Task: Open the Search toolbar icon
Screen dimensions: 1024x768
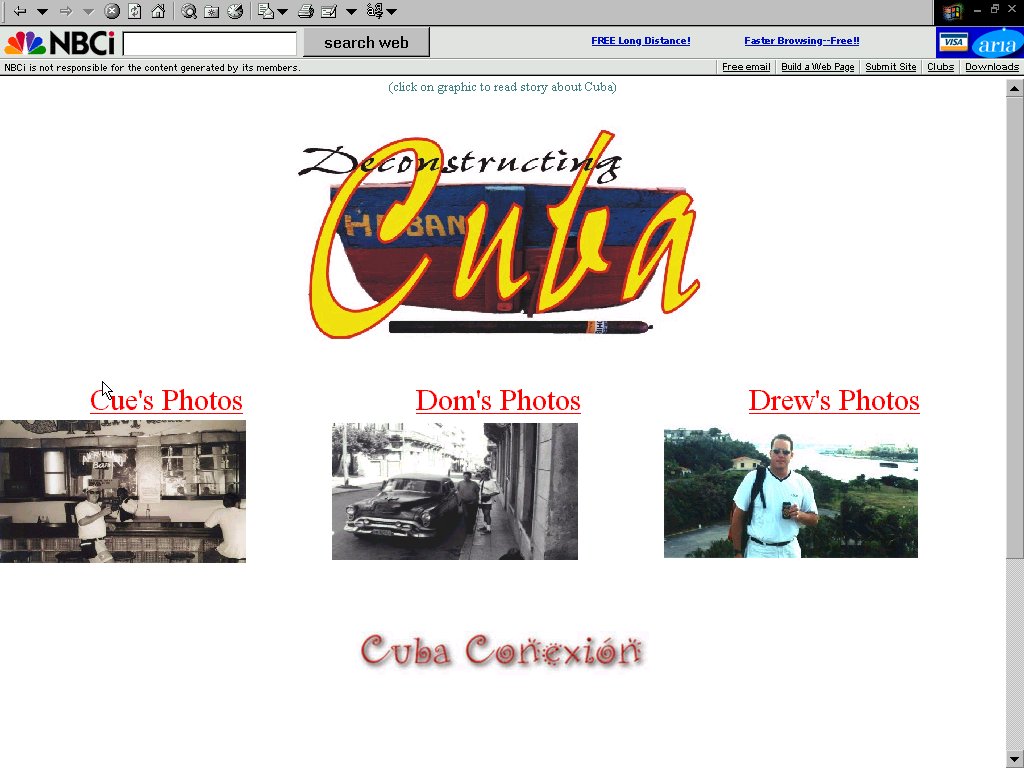Action: [189, 12]
